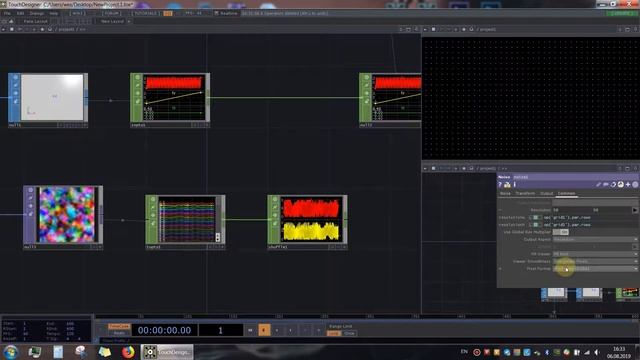
Task: Toggle the TimeCode display mode
Action: point(119,327)
